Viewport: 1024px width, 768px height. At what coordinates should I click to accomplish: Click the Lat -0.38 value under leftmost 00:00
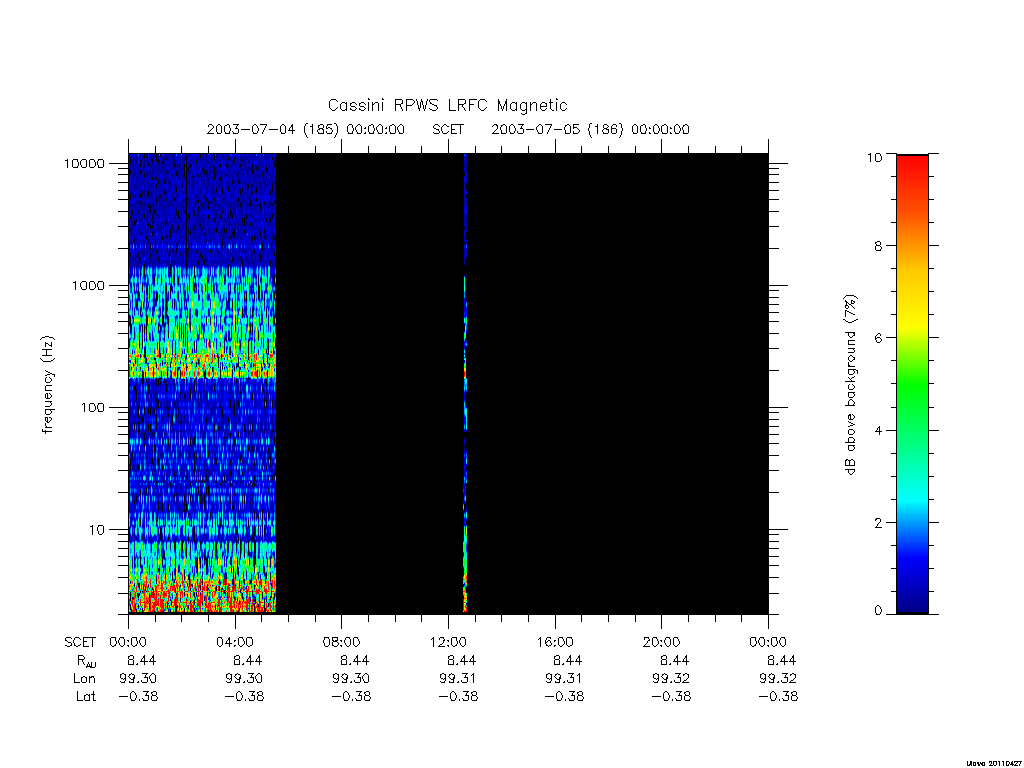tap(138, 696)
